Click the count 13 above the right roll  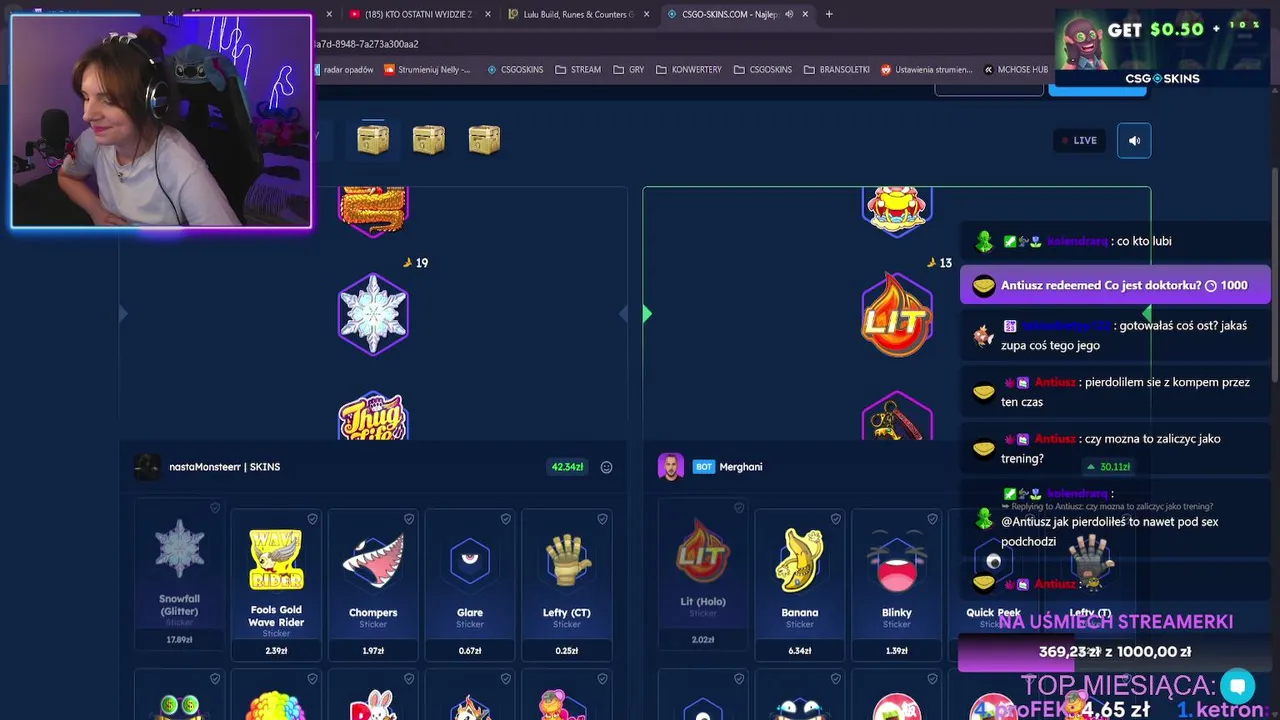tap(945, 263)
